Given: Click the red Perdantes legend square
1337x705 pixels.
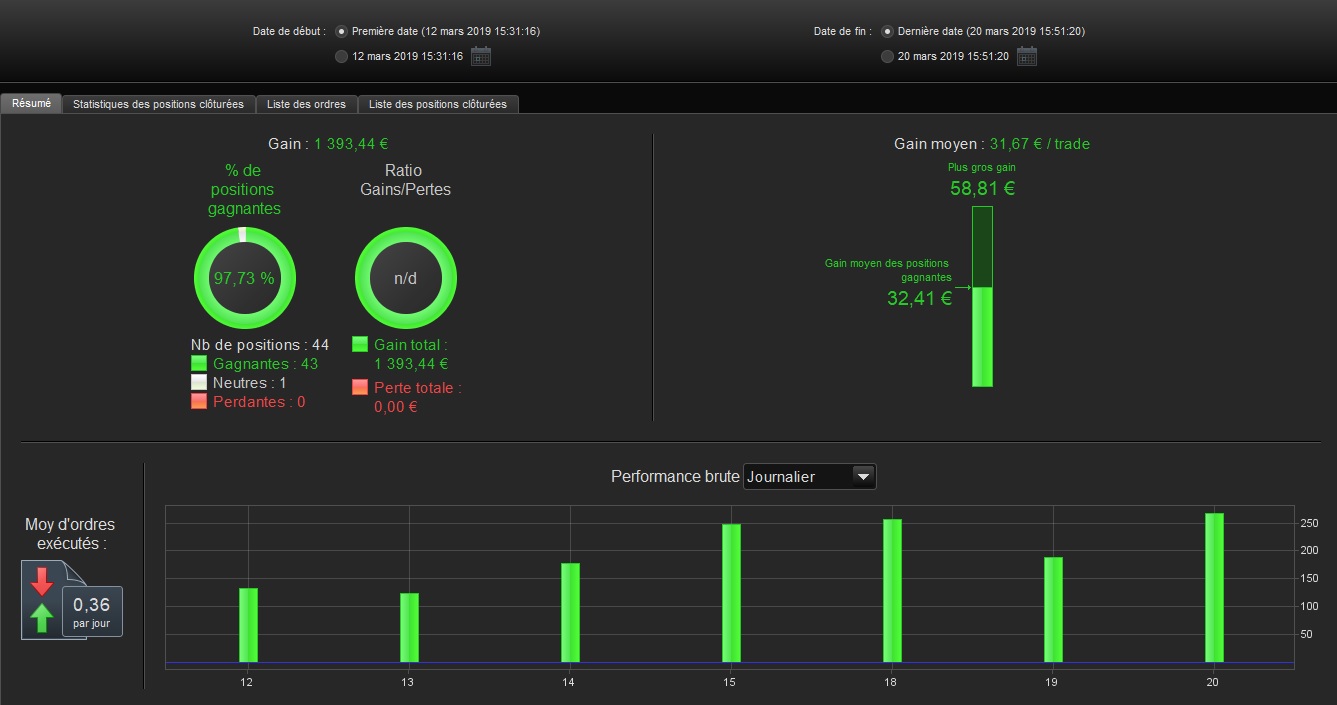Looking at the screenshot, I should [199, 401].
